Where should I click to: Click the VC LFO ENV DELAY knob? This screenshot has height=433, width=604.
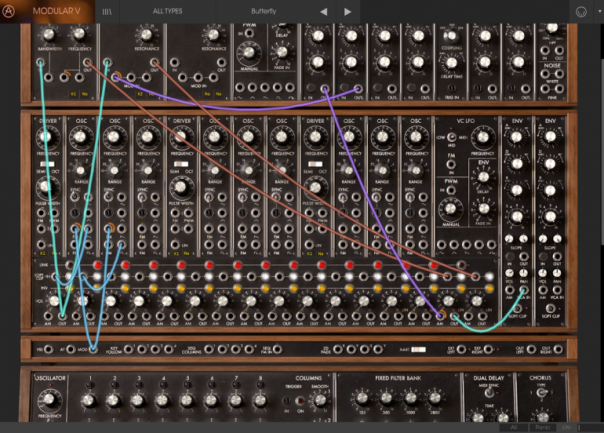tap(483, 177)
